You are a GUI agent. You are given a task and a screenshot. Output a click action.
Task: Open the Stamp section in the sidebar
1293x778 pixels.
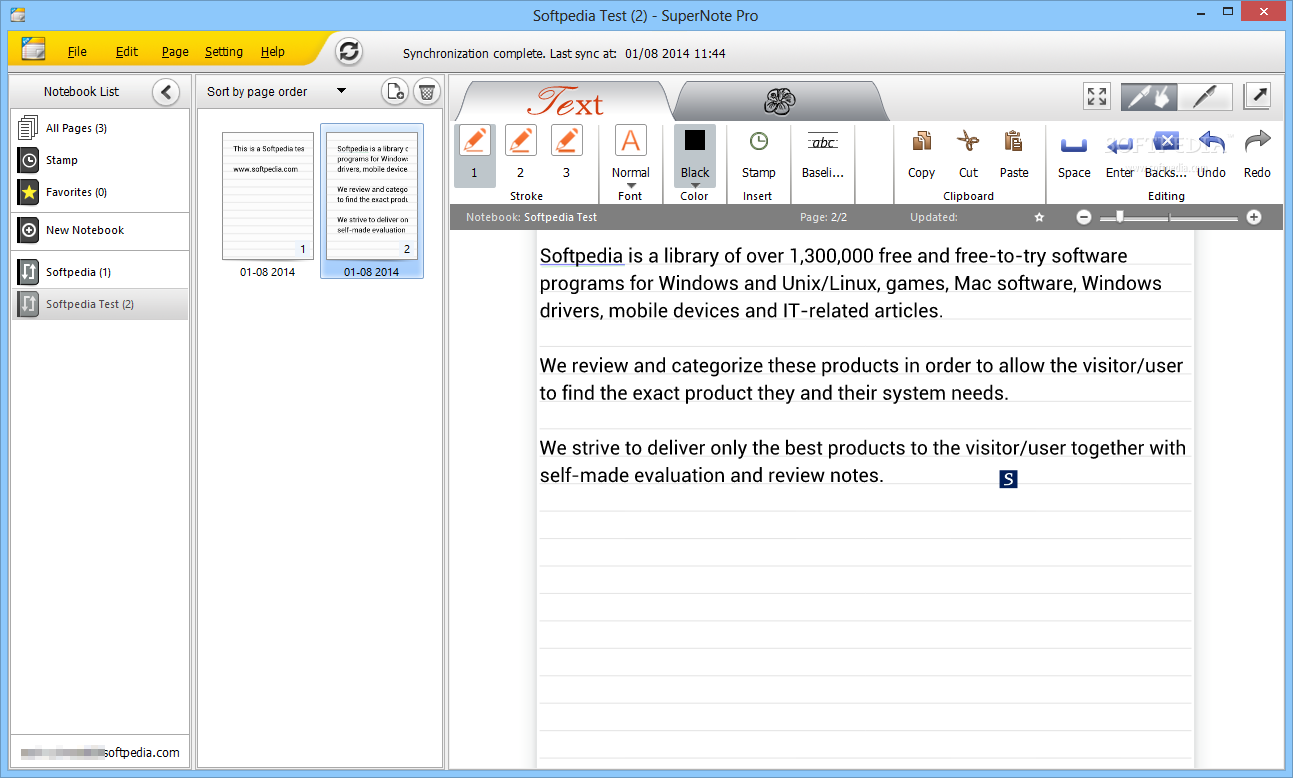pos(100,160)
